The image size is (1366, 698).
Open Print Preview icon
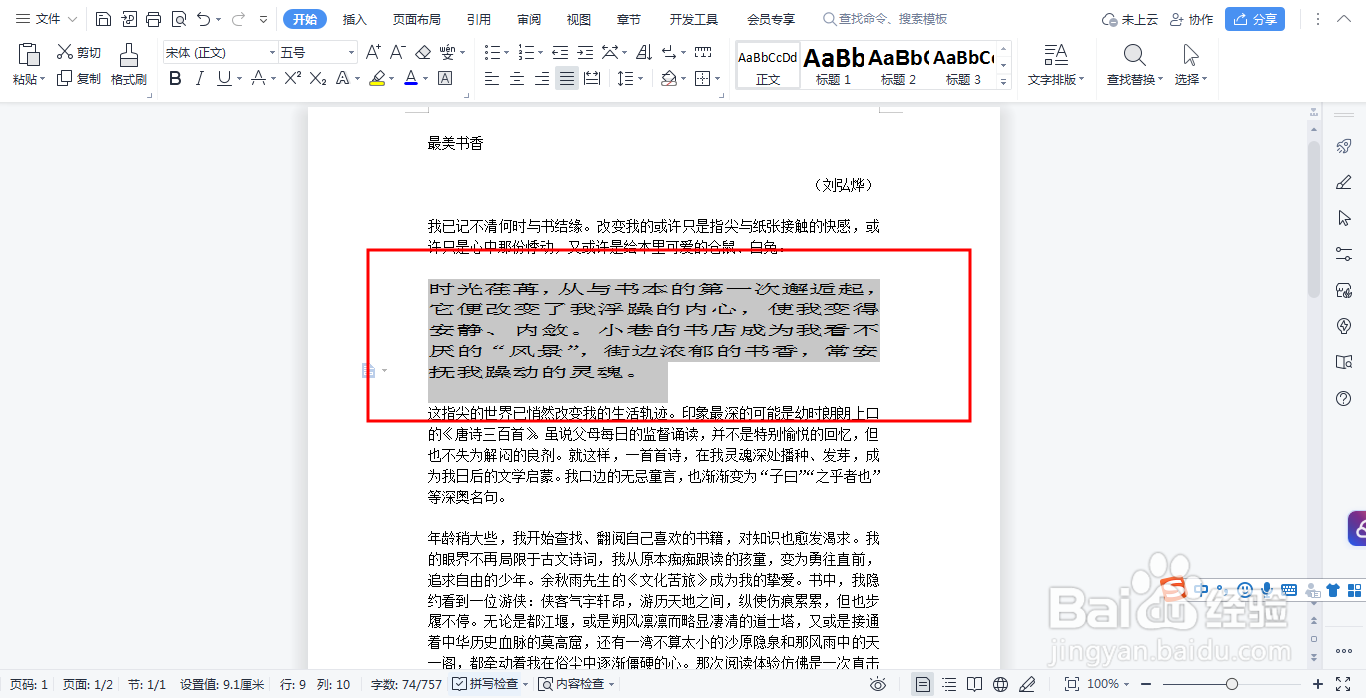[x=178, y=19]
